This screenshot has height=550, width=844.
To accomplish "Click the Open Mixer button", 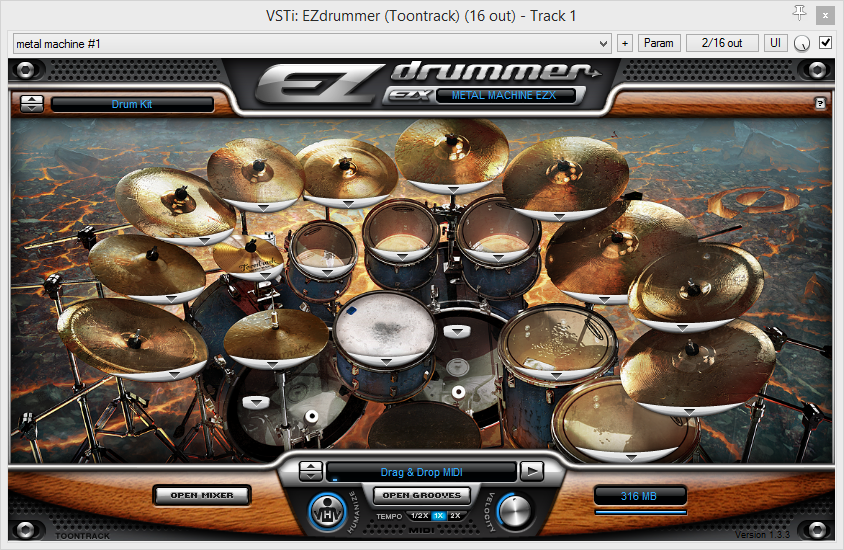I will click(202, 495).
